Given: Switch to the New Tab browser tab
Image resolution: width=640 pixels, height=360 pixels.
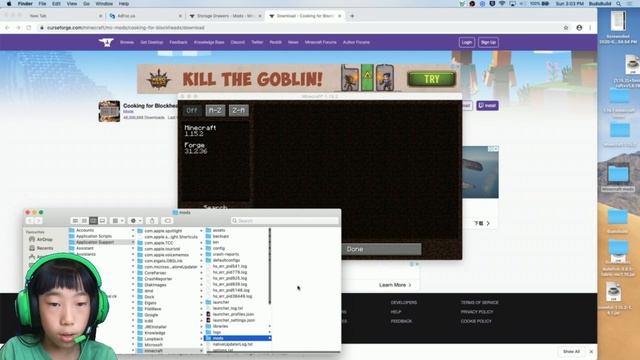Looking at the screenshot, I should (65, 16).
